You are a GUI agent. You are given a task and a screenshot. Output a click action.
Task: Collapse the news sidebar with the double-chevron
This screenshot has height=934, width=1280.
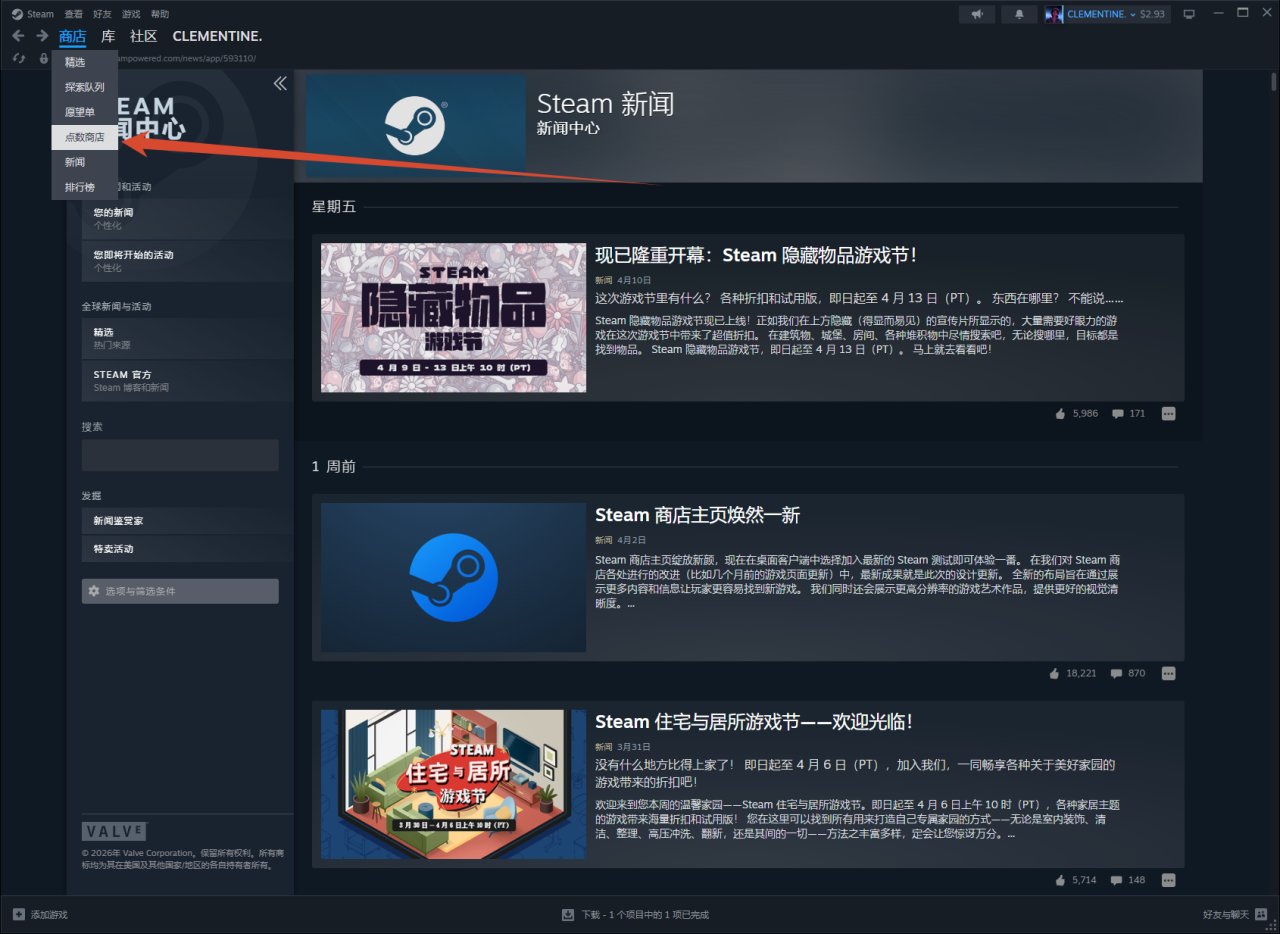(x=280, y=83)
